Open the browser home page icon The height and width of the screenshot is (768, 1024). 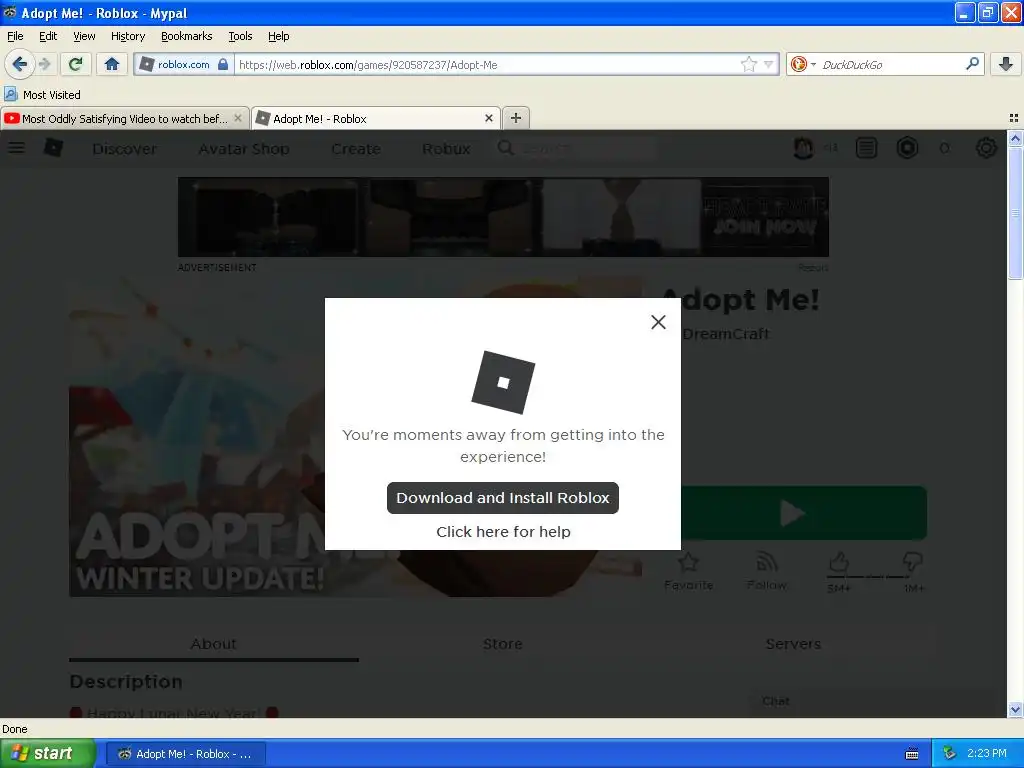[x=112, y=64]
